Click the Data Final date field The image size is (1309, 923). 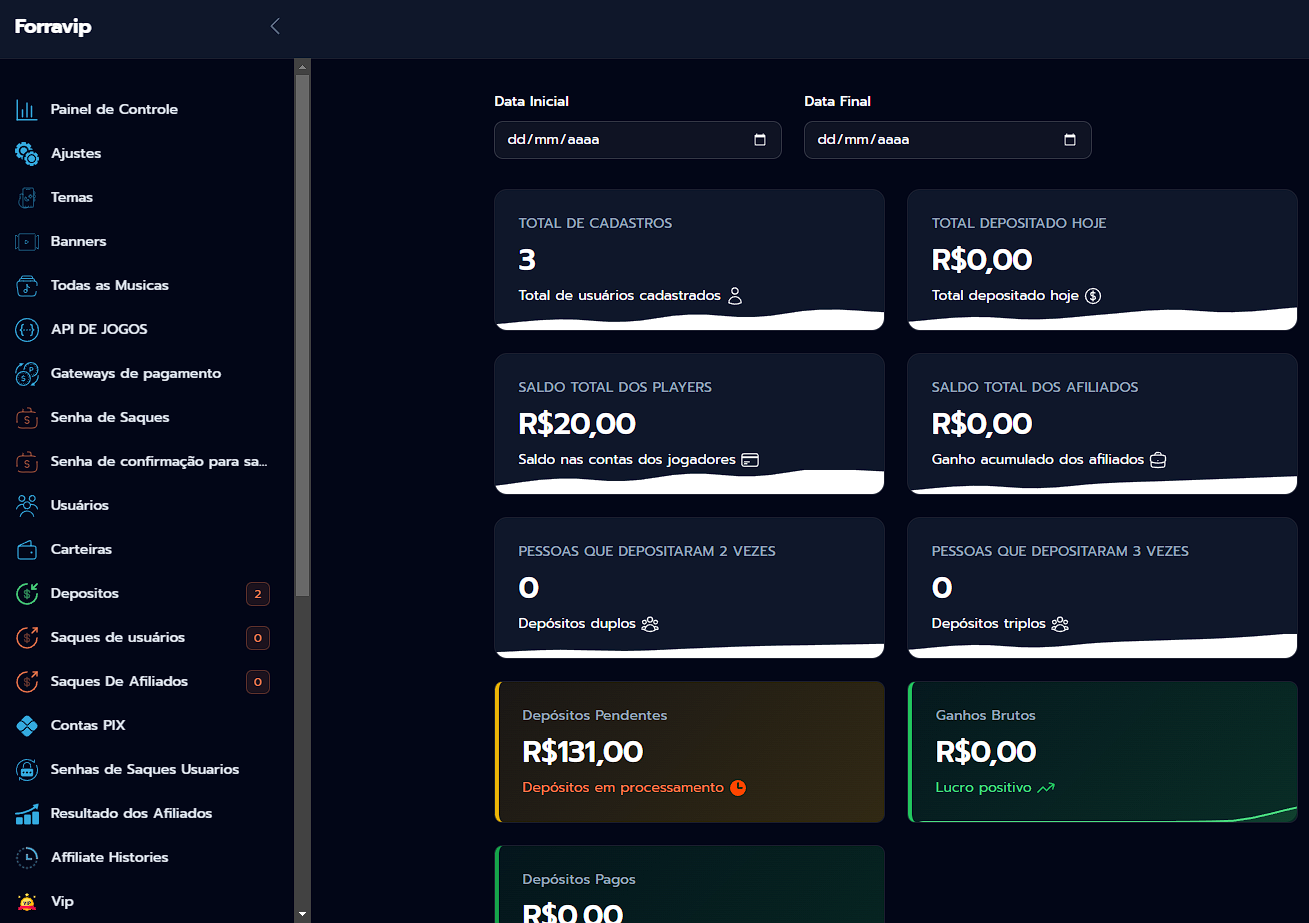tap(948, 140)
